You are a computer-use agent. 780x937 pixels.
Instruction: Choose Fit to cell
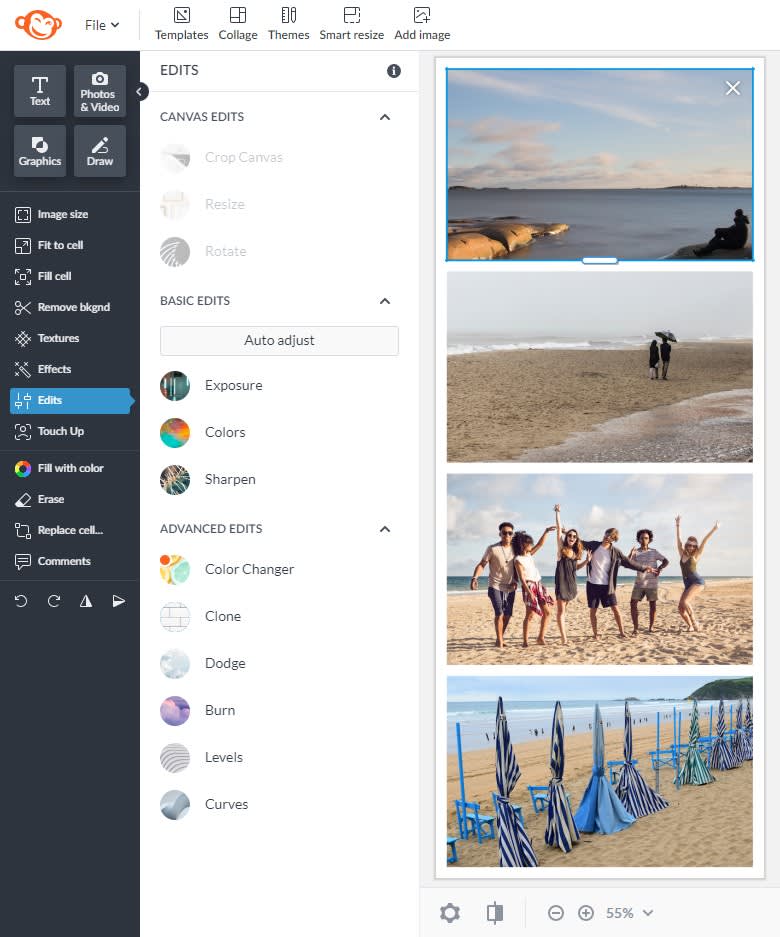[49, 246]
